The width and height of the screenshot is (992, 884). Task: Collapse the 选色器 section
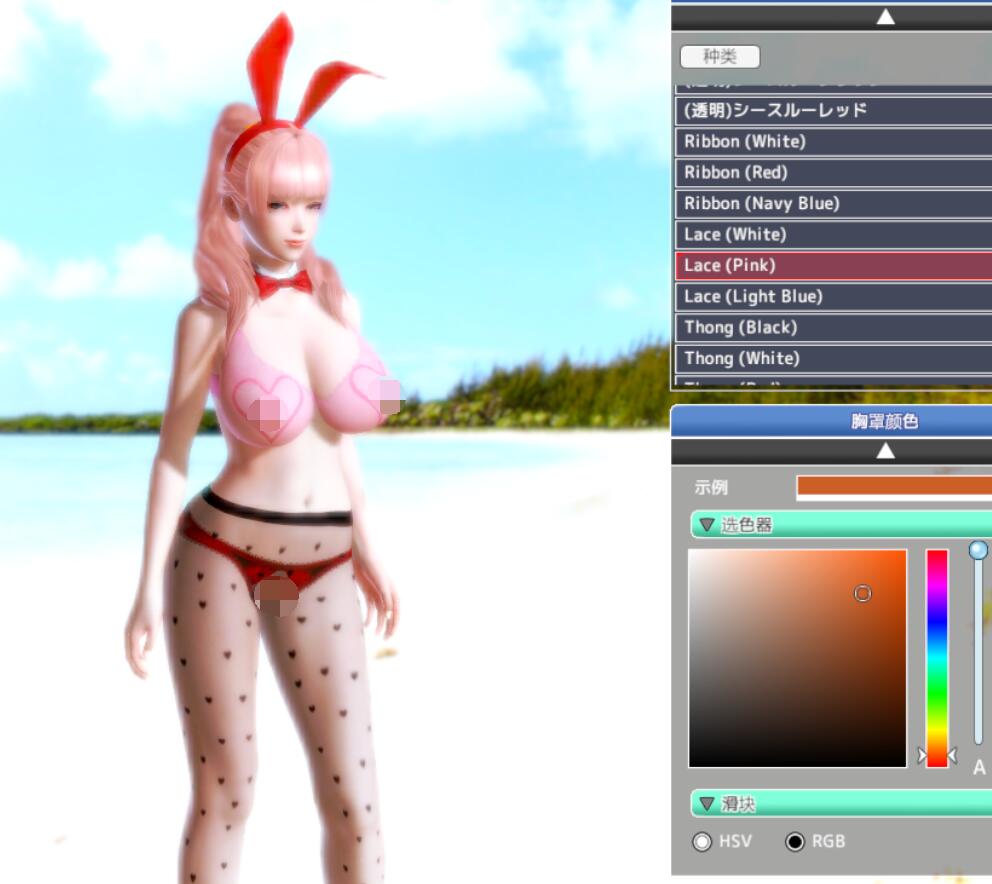[x=708, y=525]
